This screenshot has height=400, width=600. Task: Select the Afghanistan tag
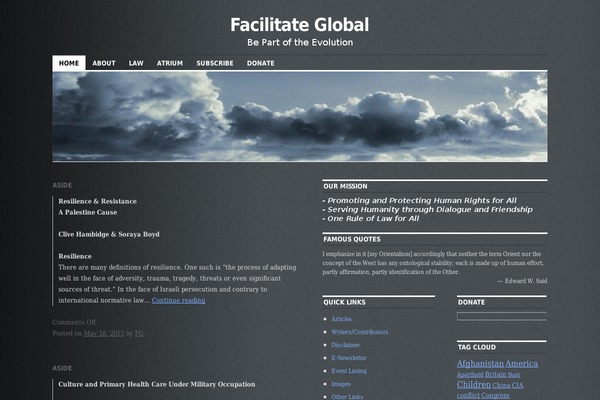pyautogui.click(x=480, y=364)
